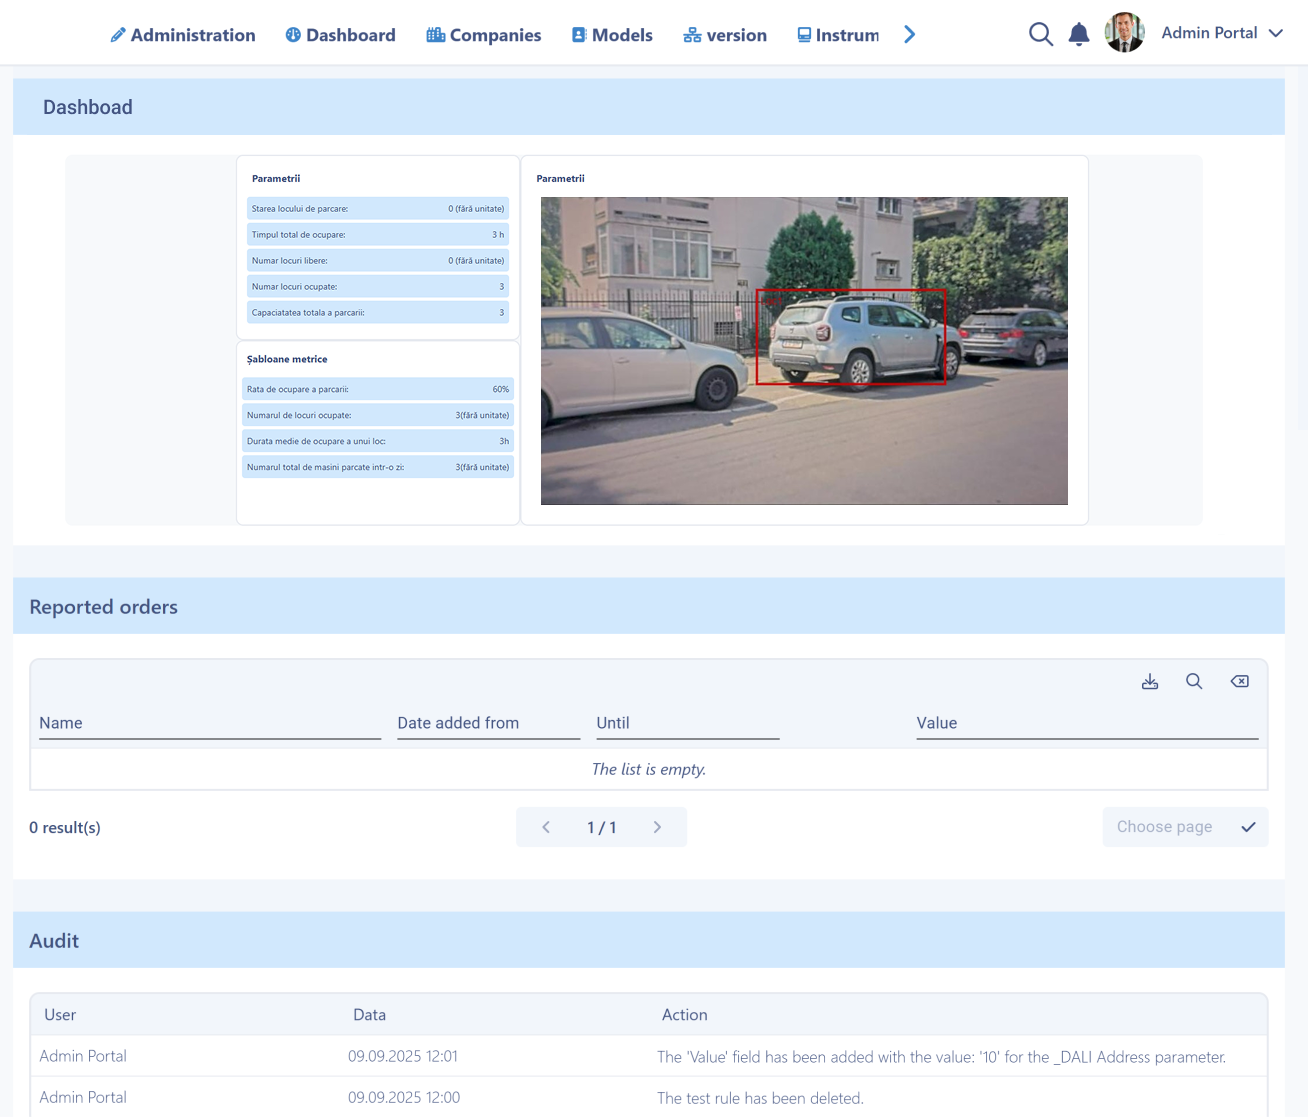
Task: Go to next page of Reported orders
Action: 657,827
